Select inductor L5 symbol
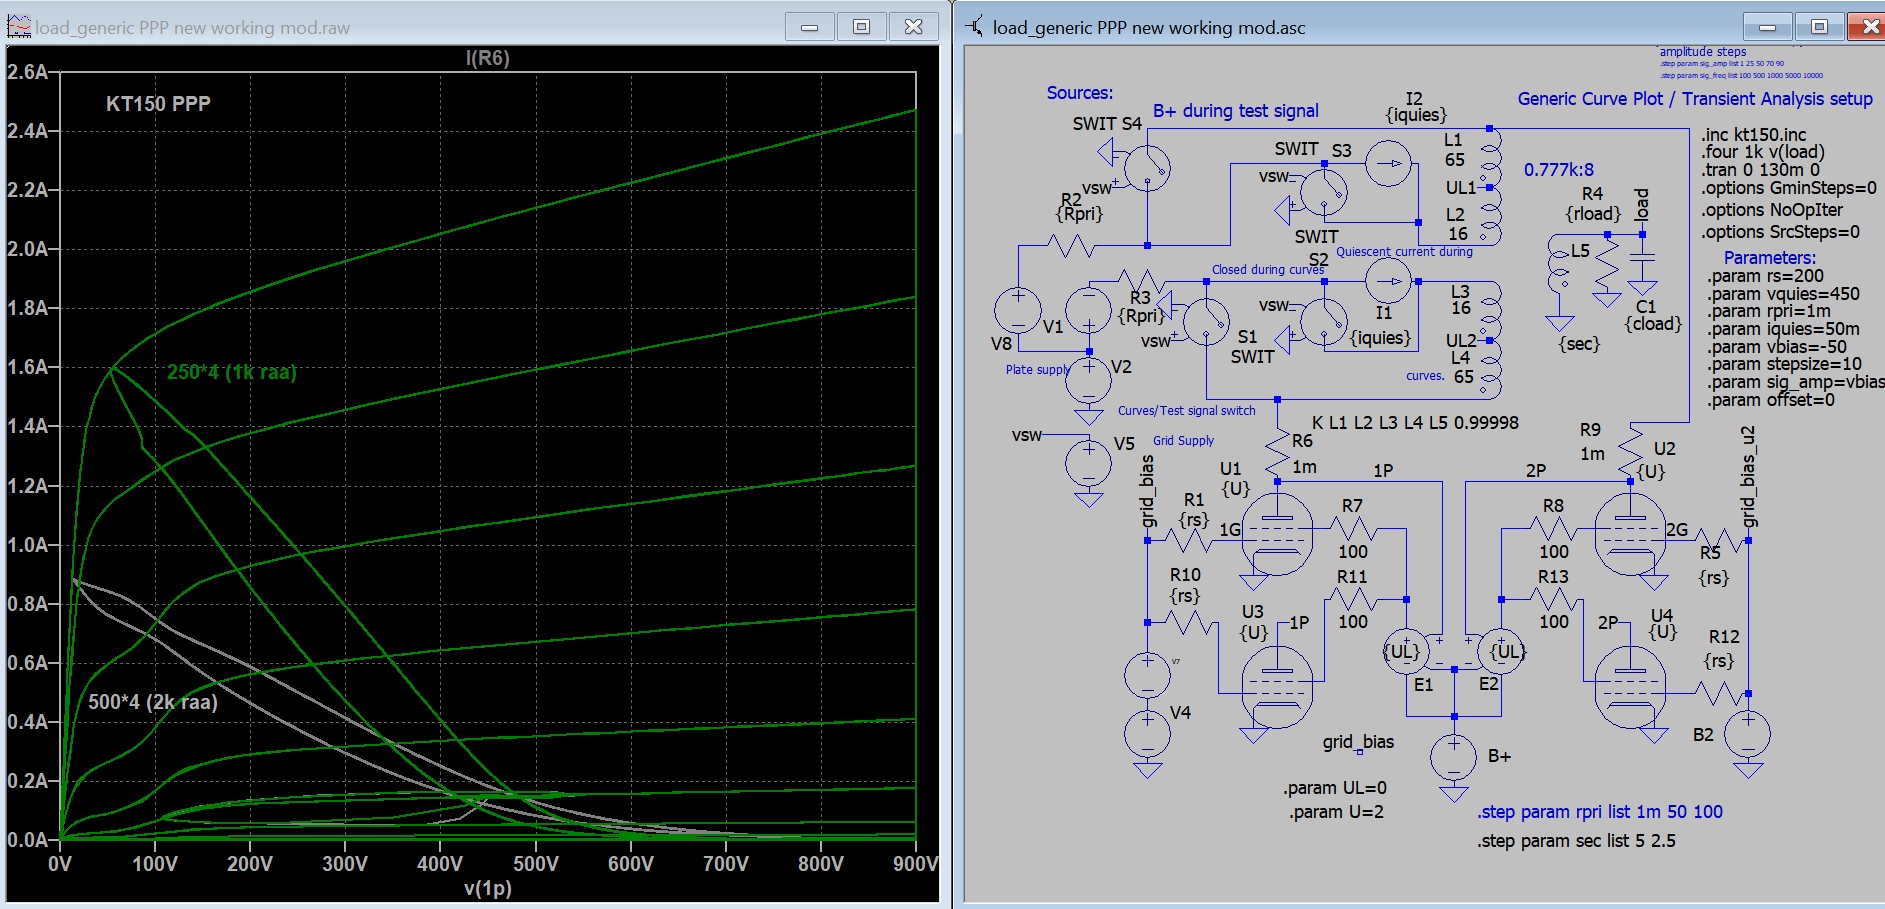Image resolution: width=1885 pixels, height=909 pixels. click(1558, 264)
